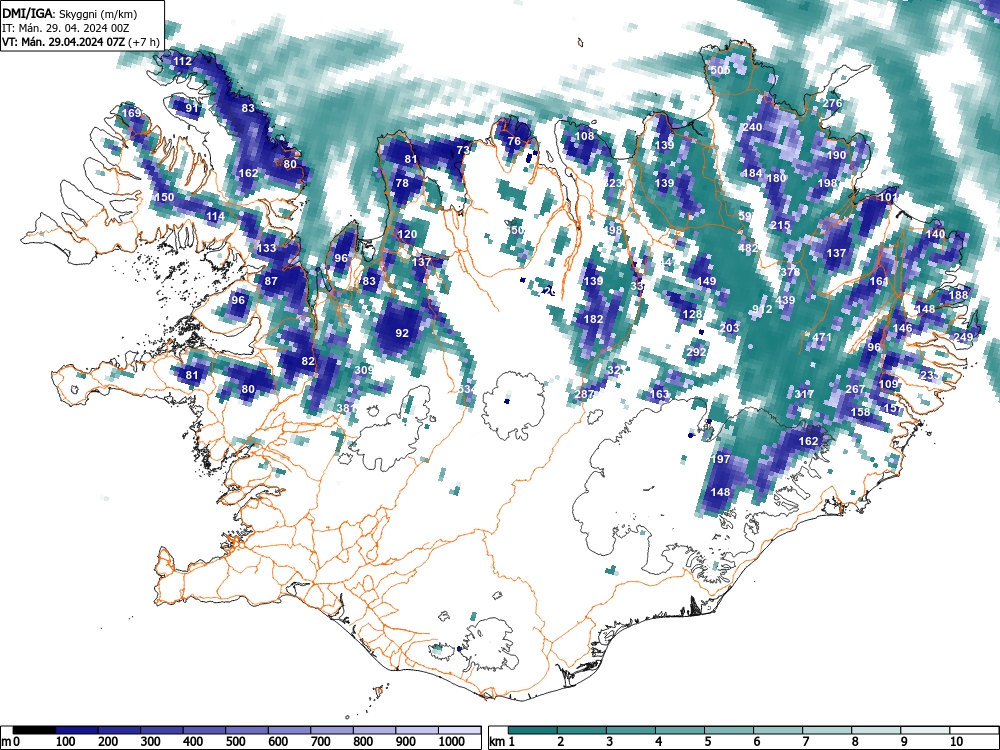Click the "1000" label on the metre scale
The height and width of the screenshot is (750, 1000).
point(452,742)
